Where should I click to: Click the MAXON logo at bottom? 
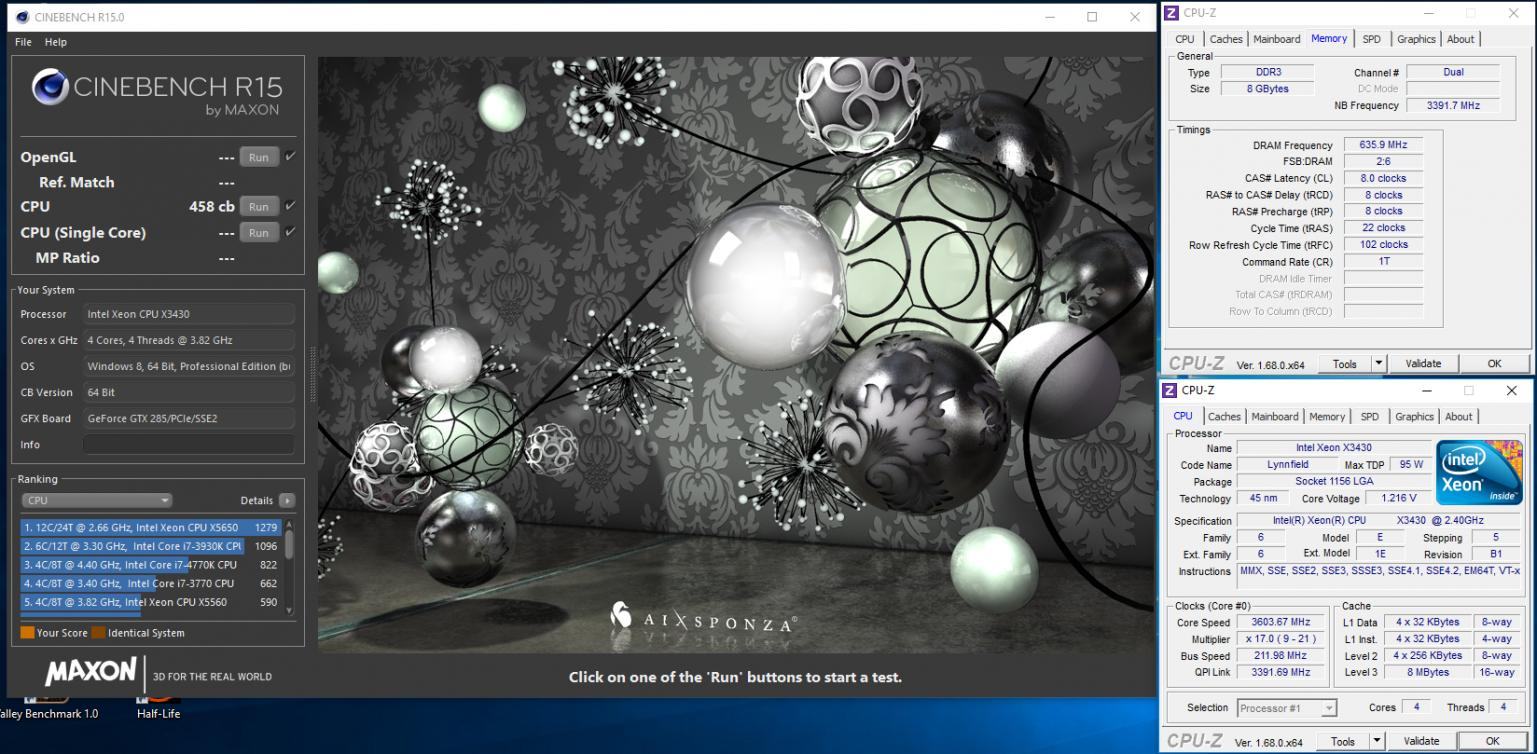tap(91, 672)
